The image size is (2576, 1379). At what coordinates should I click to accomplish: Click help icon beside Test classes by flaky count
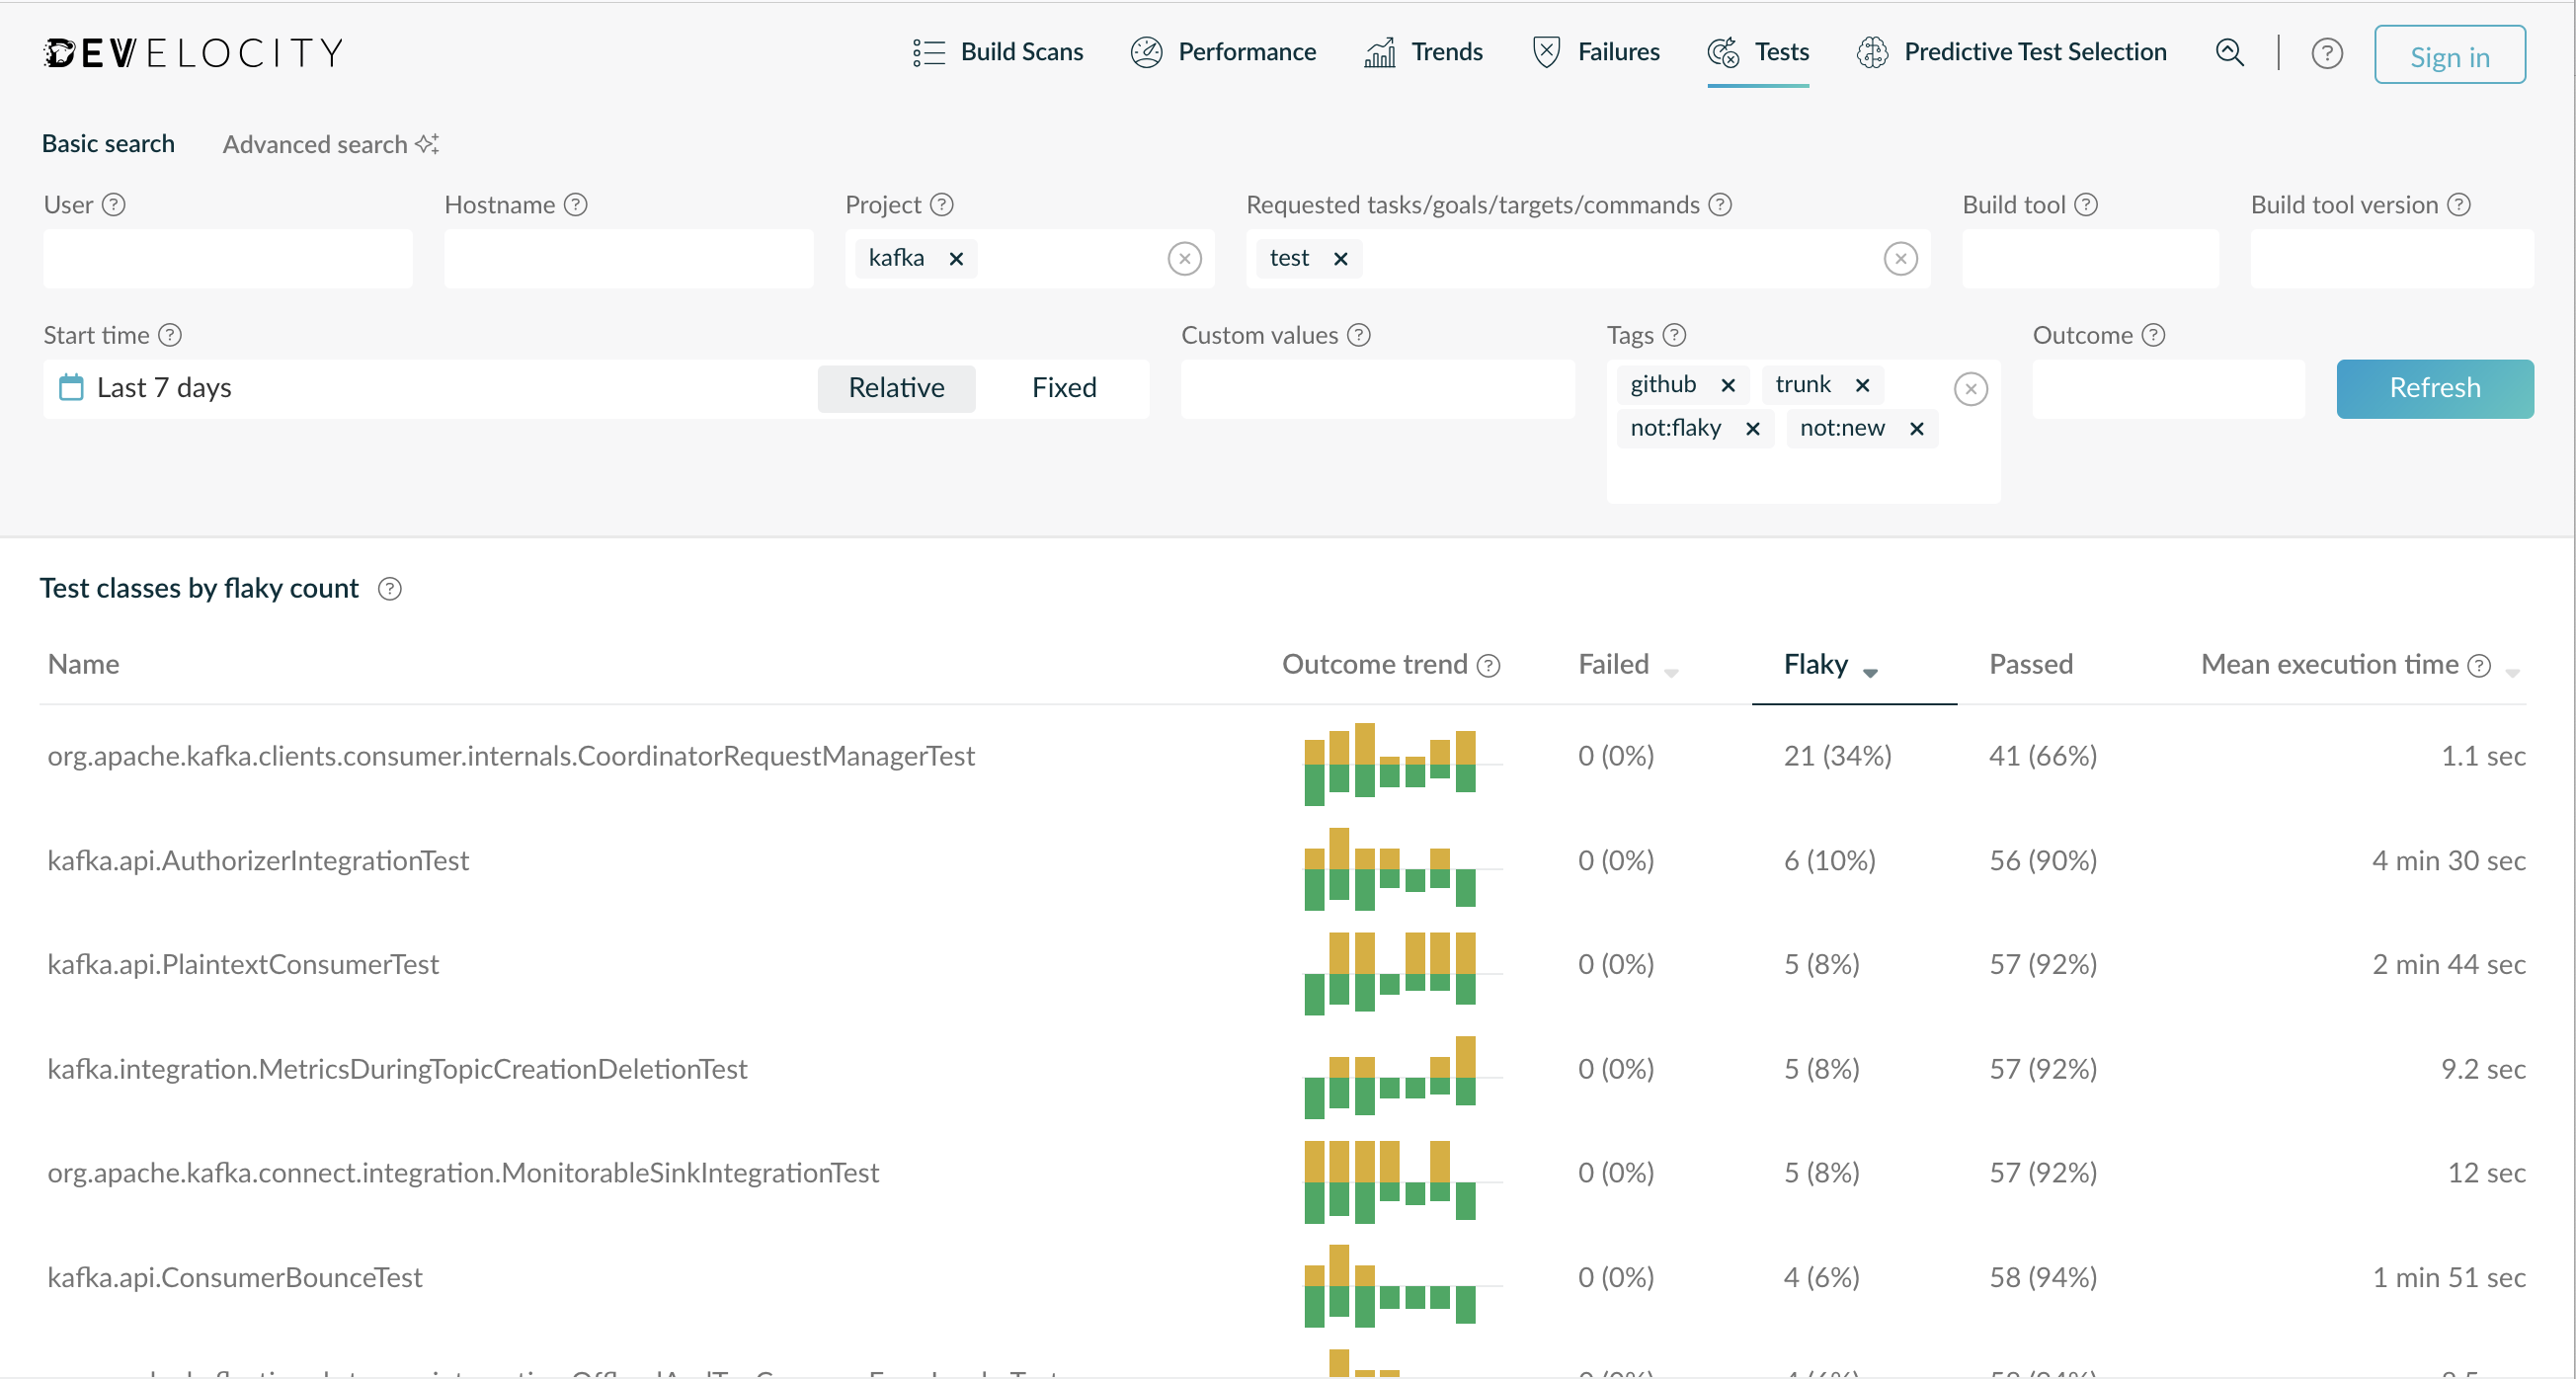point(390,589)
